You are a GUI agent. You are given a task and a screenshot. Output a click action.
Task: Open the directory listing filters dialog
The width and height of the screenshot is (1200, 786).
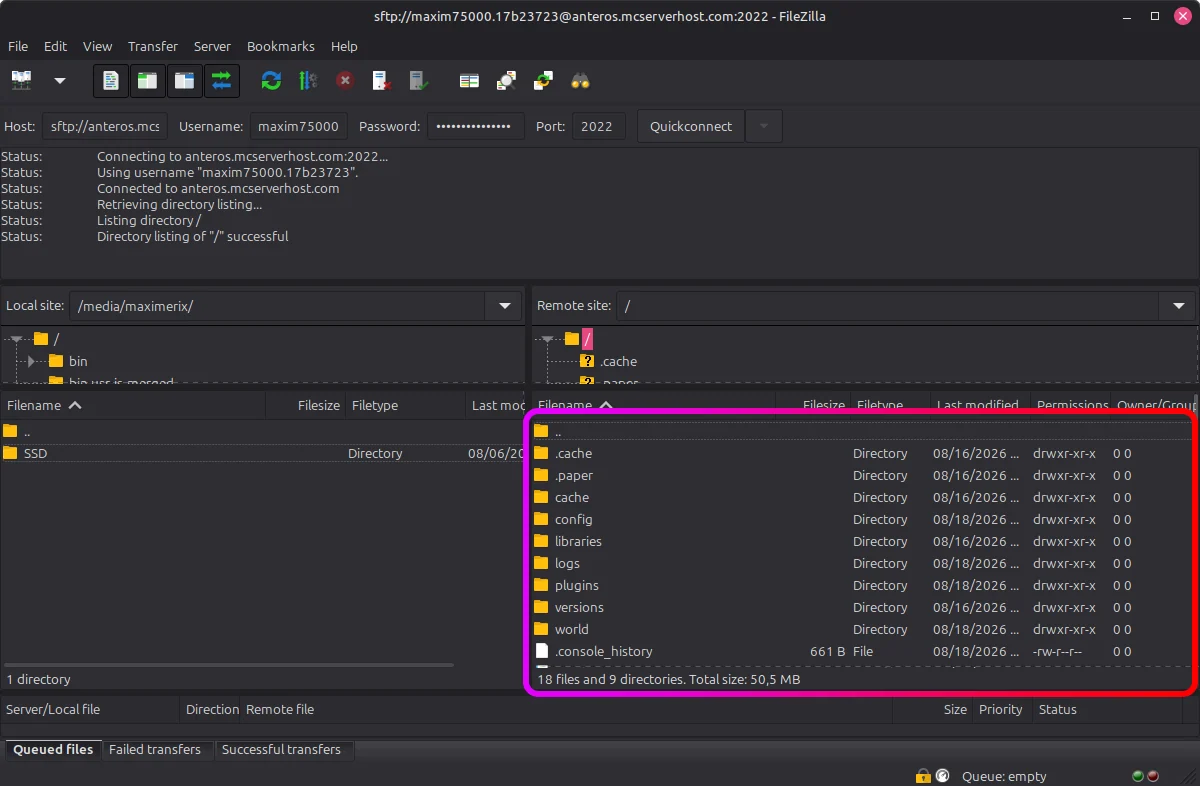[x=469, y=81]
